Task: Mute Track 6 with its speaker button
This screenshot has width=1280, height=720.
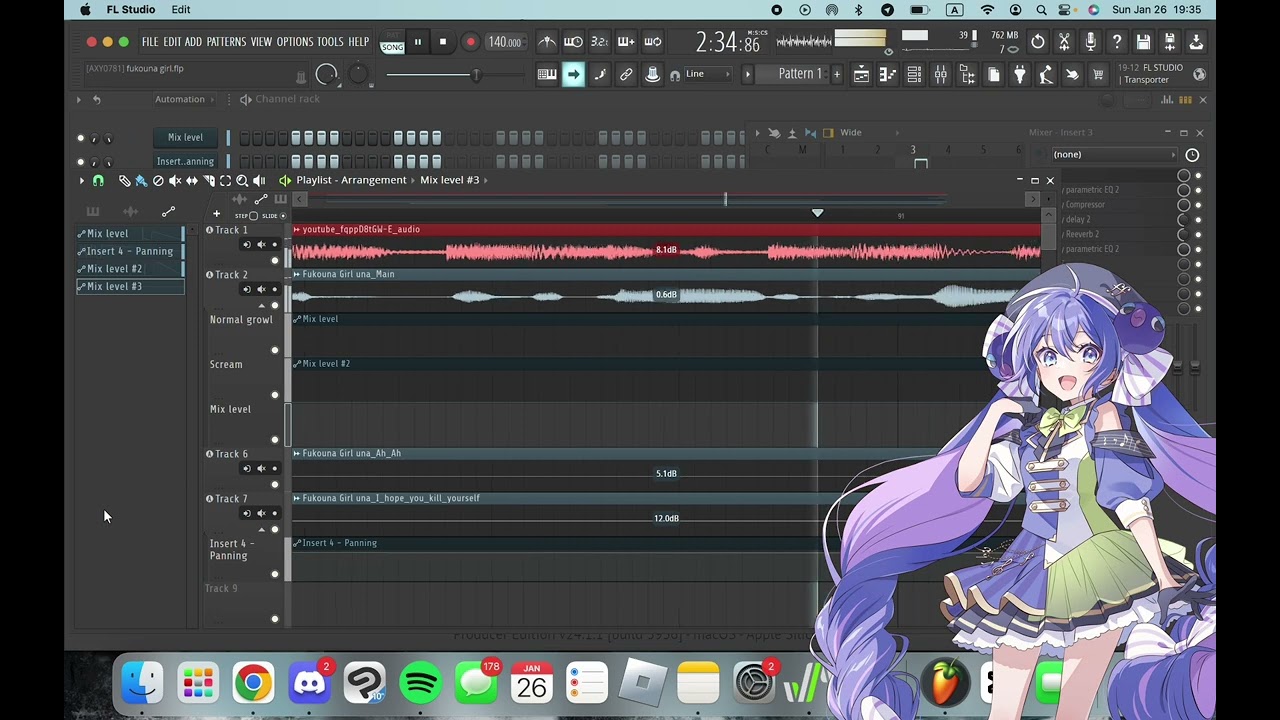Action: pyautogui.click(x=261, y=469)
